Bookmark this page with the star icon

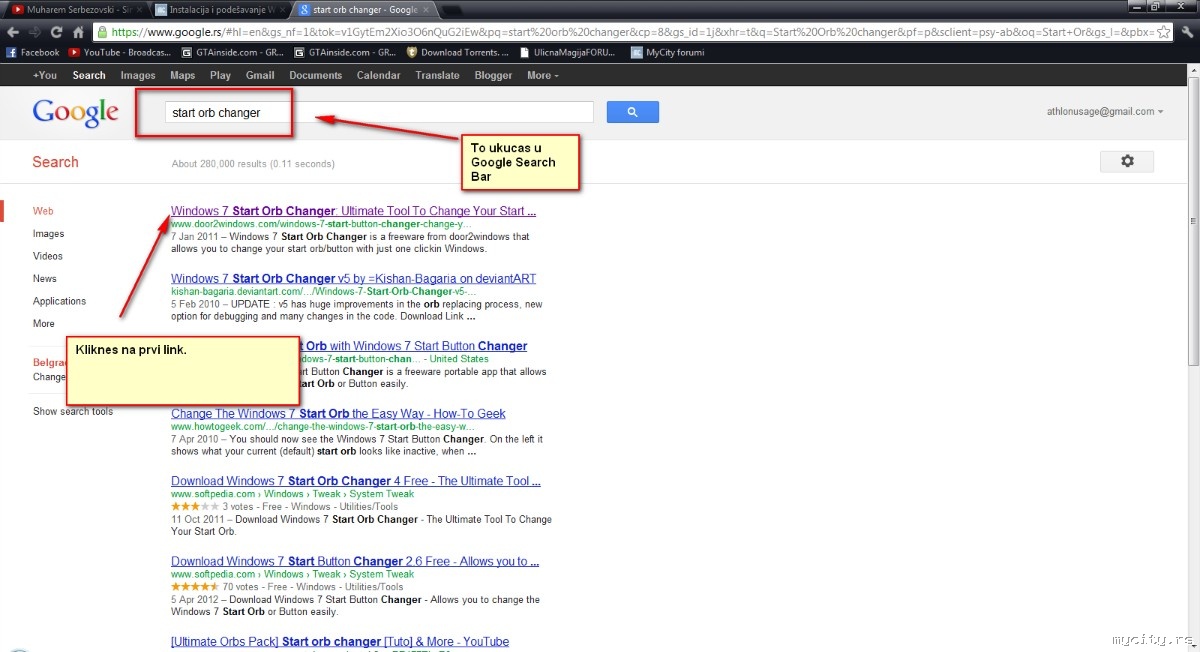(1163, 32)
